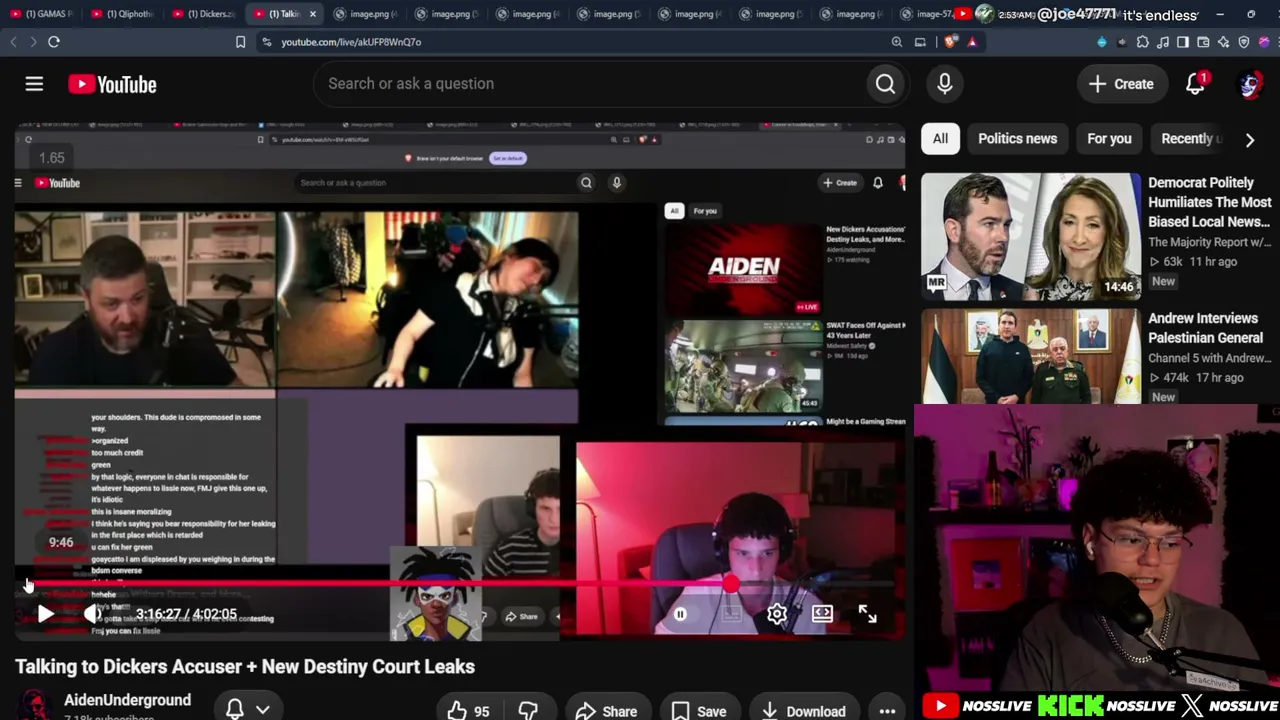
Task: Open the zoom magnifier in the address bar
Action: click(x=897, y=42)
